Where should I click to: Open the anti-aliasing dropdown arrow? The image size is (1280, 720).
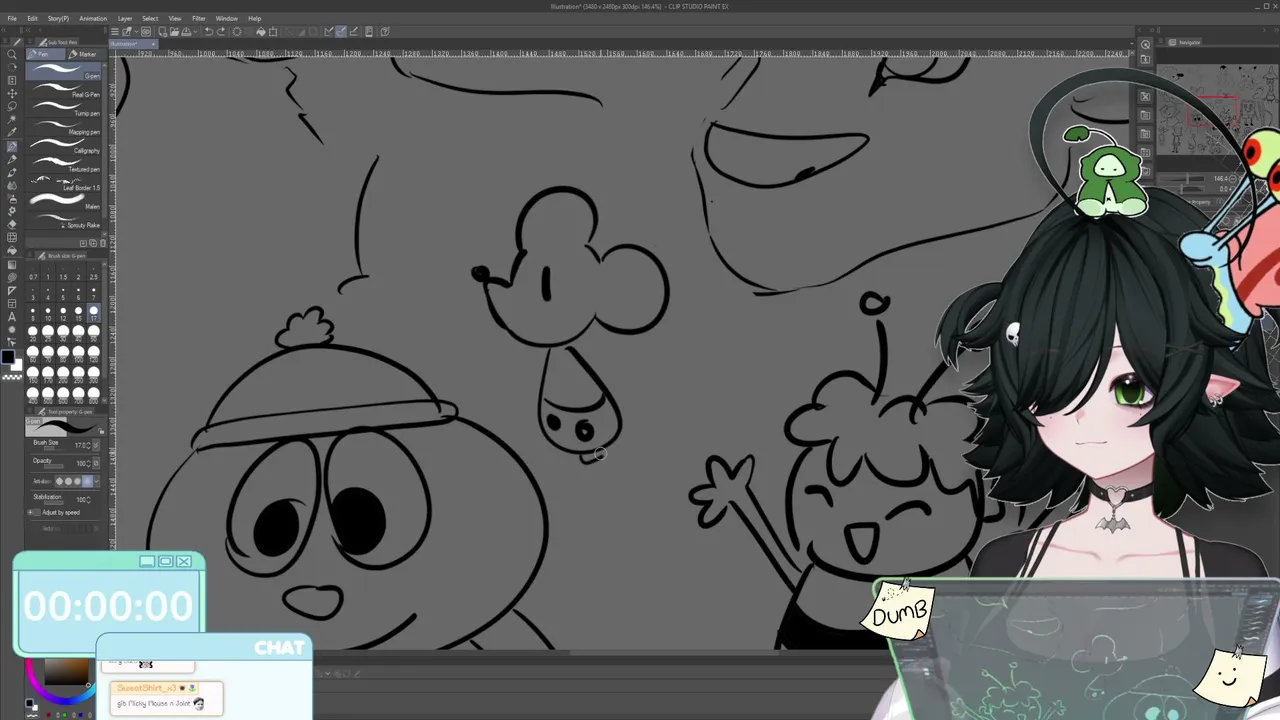click(x=95, y=481)
